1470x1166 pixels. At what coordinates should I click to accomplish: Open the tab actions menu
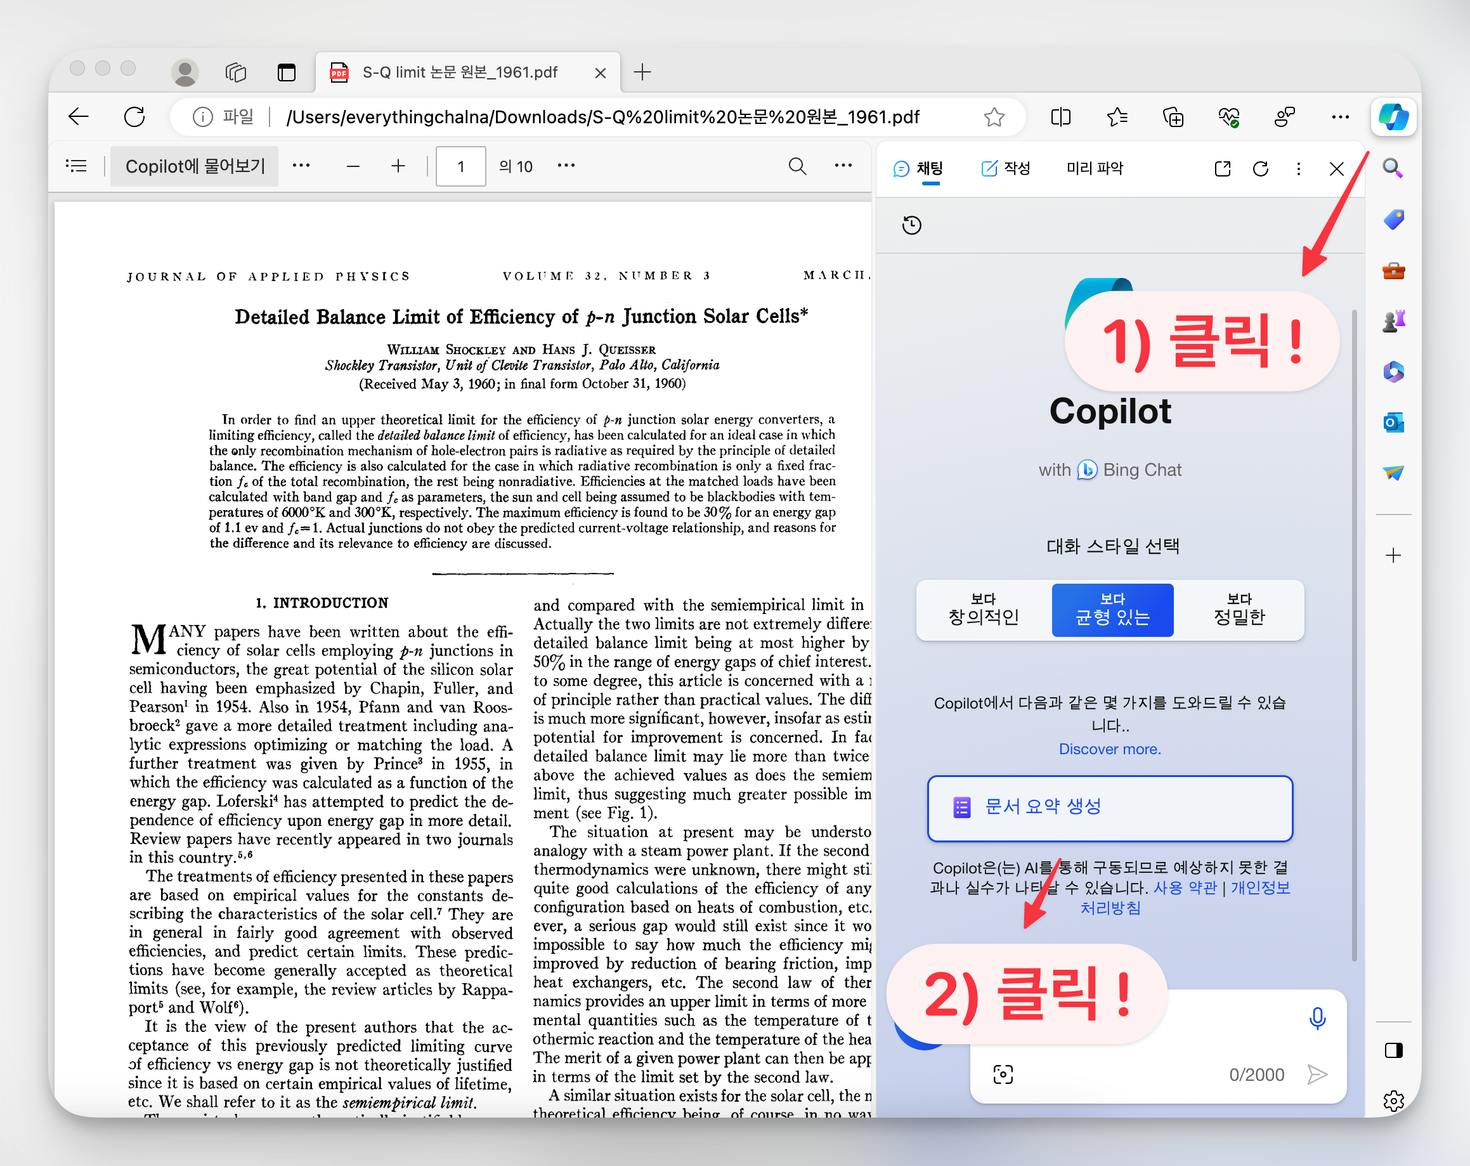point(287,72)
